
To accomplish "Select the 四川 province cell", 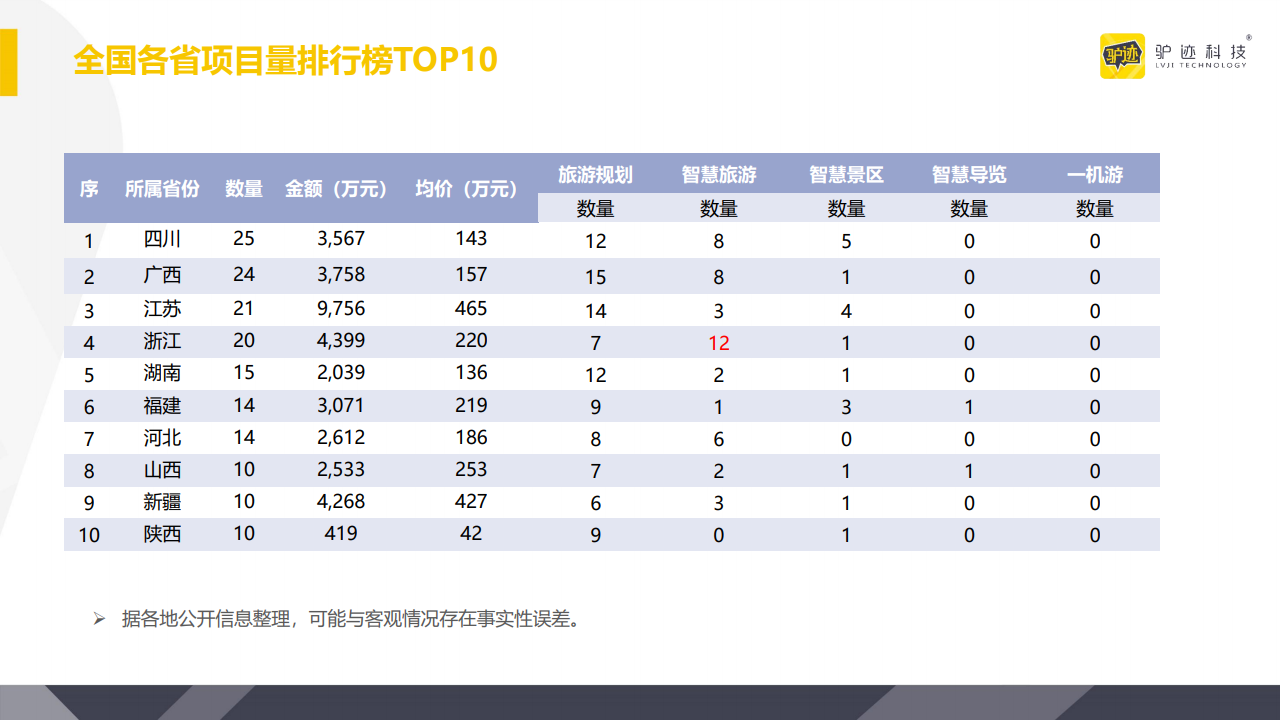I will coord(162,239).
